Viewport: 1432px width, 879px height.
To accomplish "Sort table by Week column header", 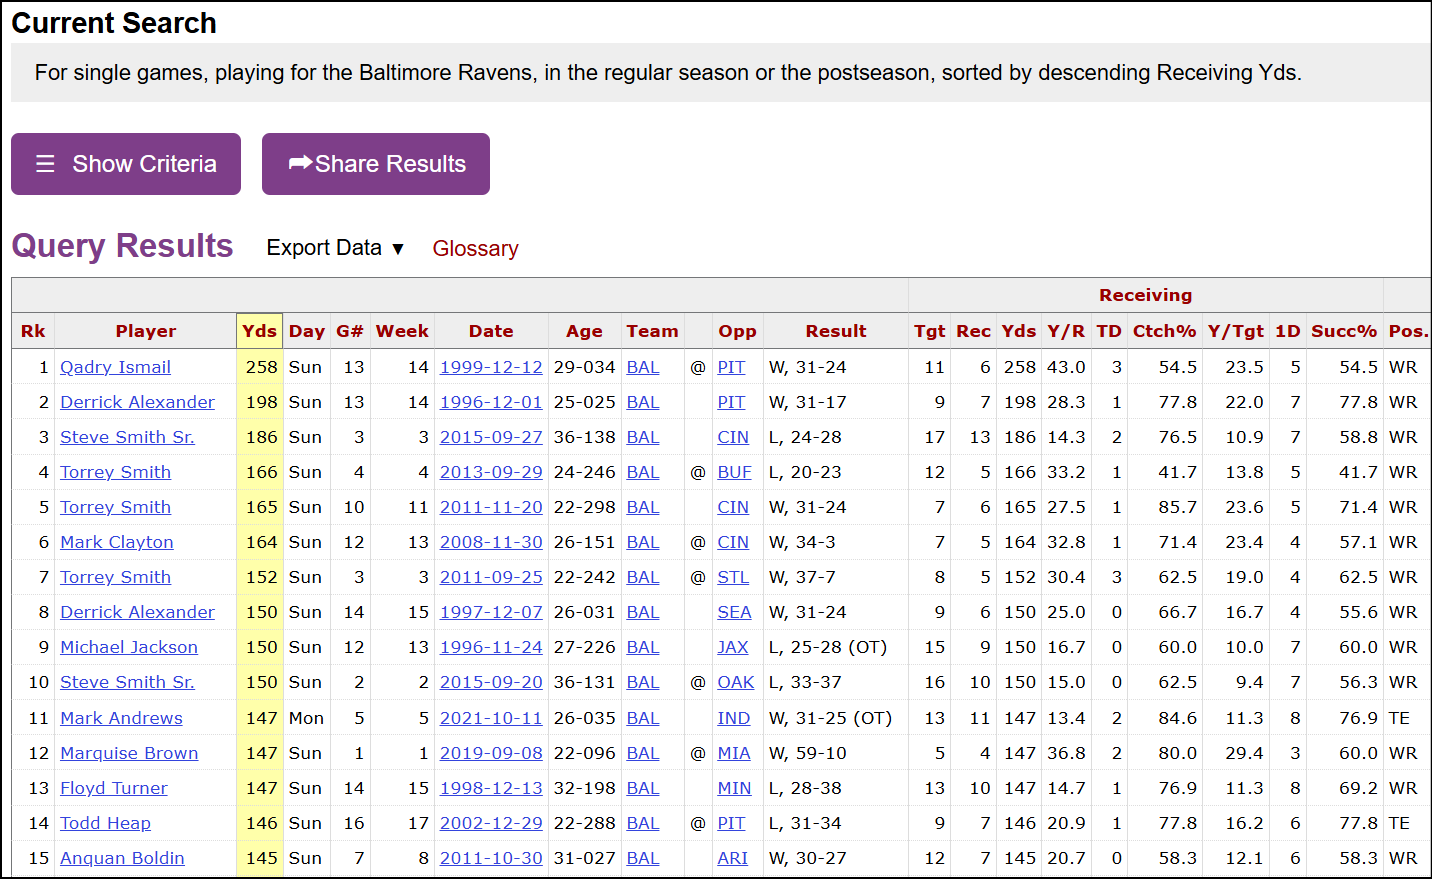I will (402, 331).
